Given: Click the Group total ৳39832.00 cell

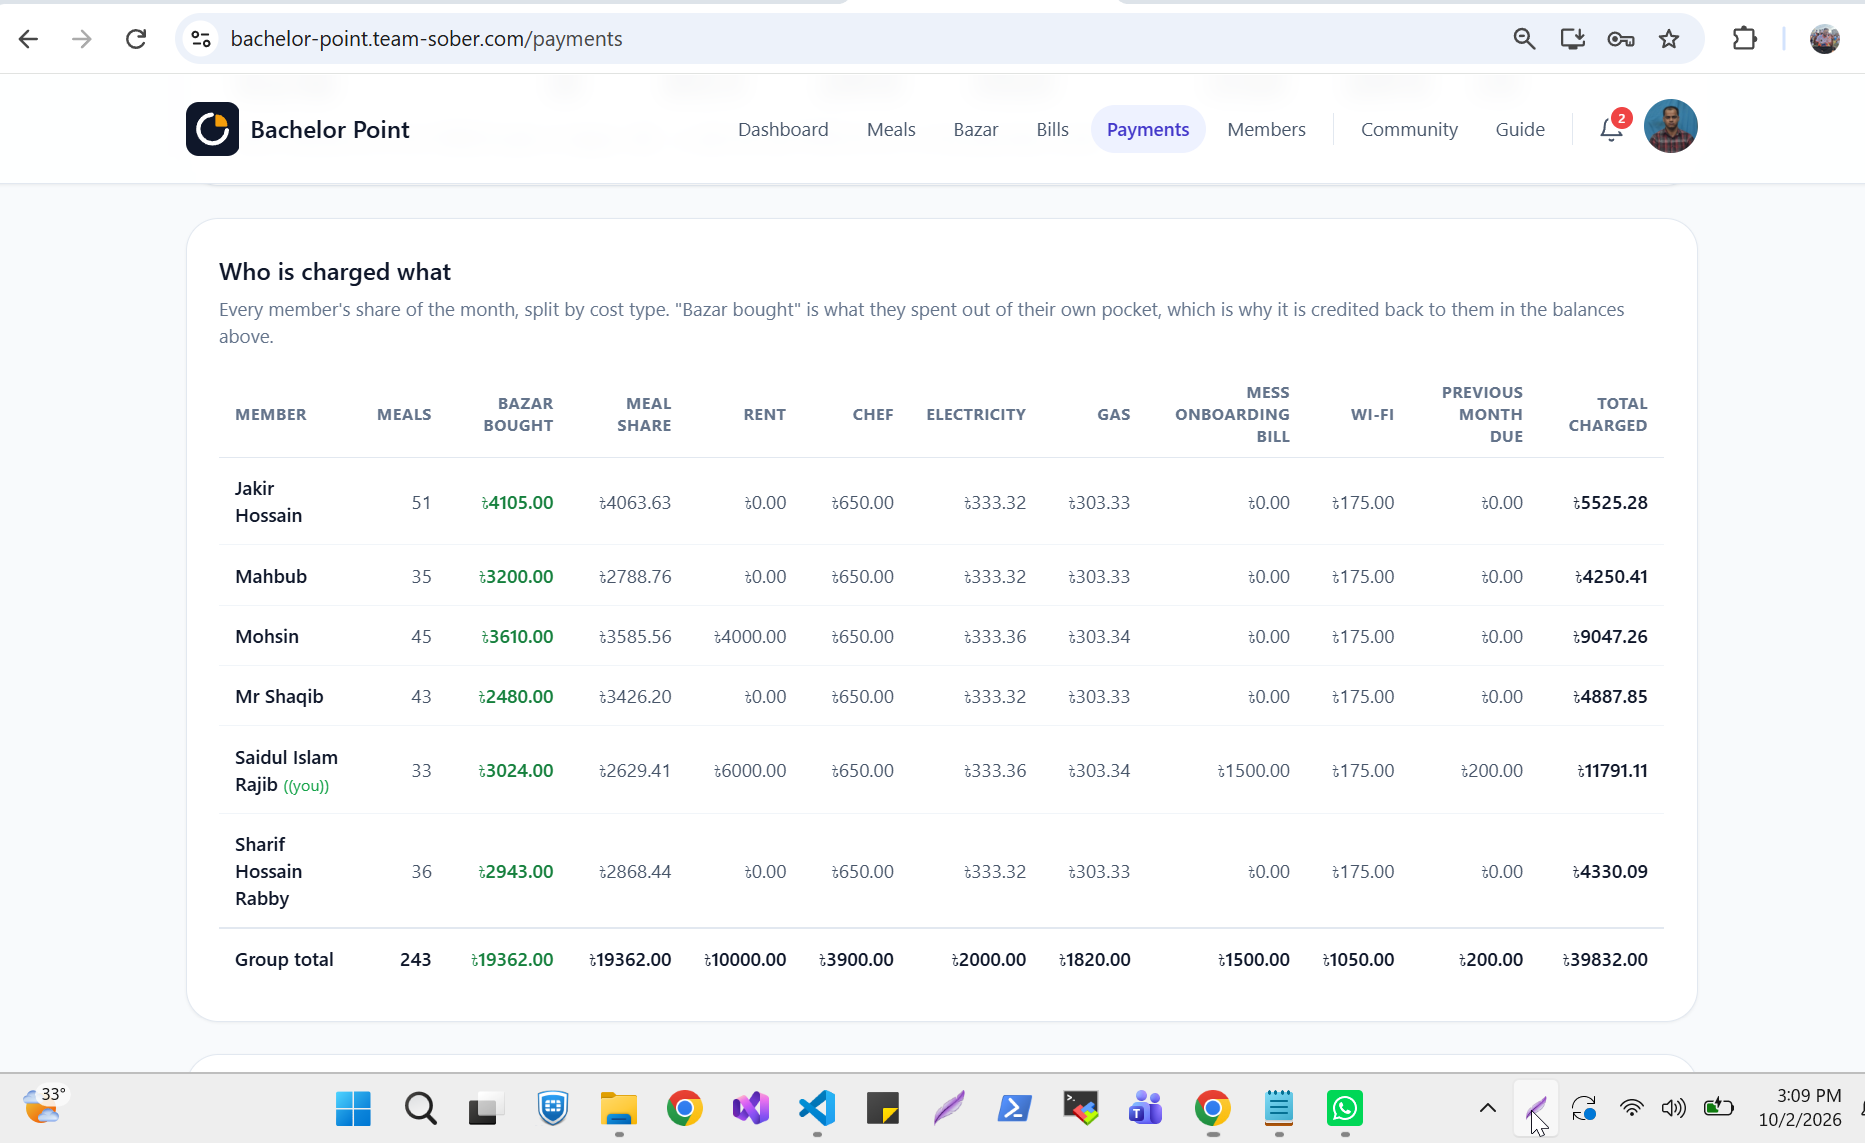Looking at the screenshot, I should click(x=1605, y=959).
